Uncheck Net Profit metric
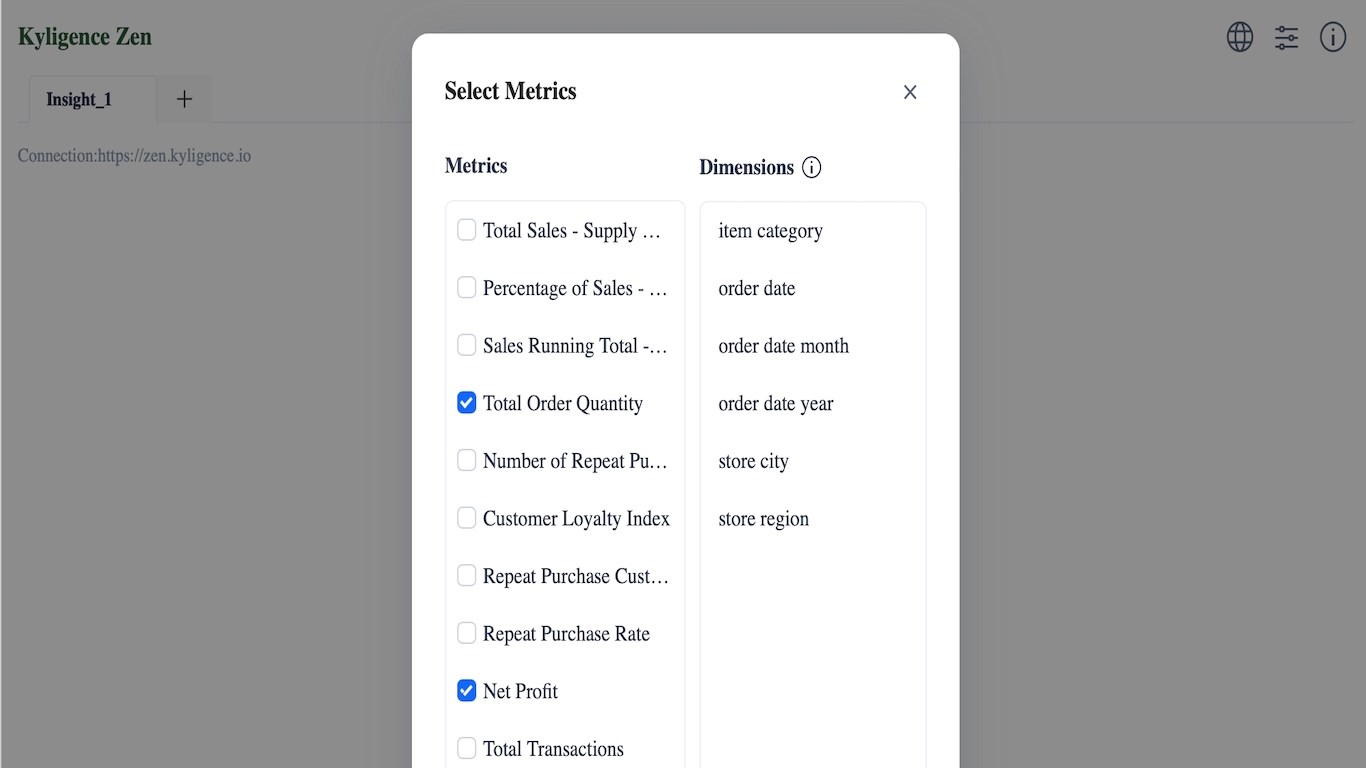Screen dimensions: 1366x768 466,691
